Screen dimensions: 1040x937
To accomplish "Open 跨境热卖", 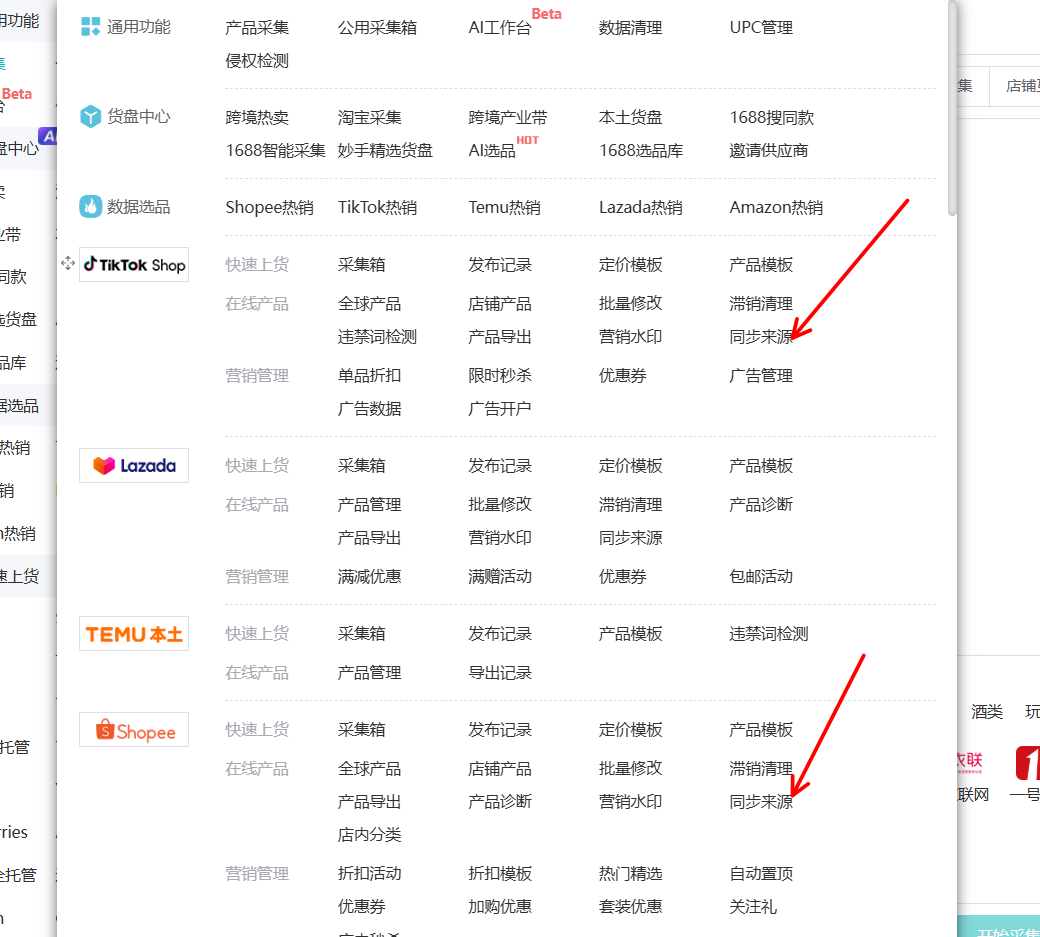I will pyautogui.click(x=257, y=118).
